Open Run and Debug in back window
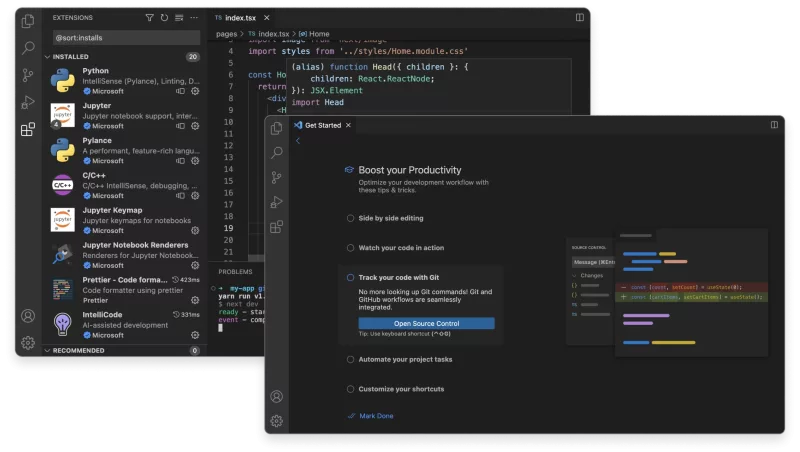 [x=28, y=102]
